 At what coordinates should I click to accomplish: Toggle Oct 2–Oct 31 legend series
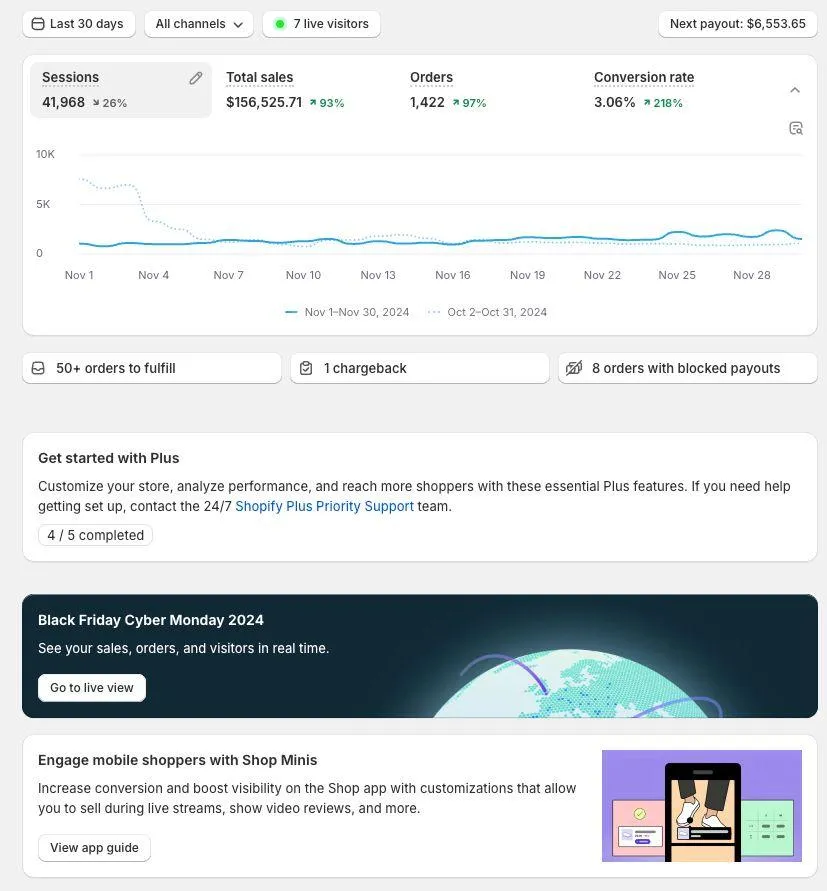tap(488, 312)
